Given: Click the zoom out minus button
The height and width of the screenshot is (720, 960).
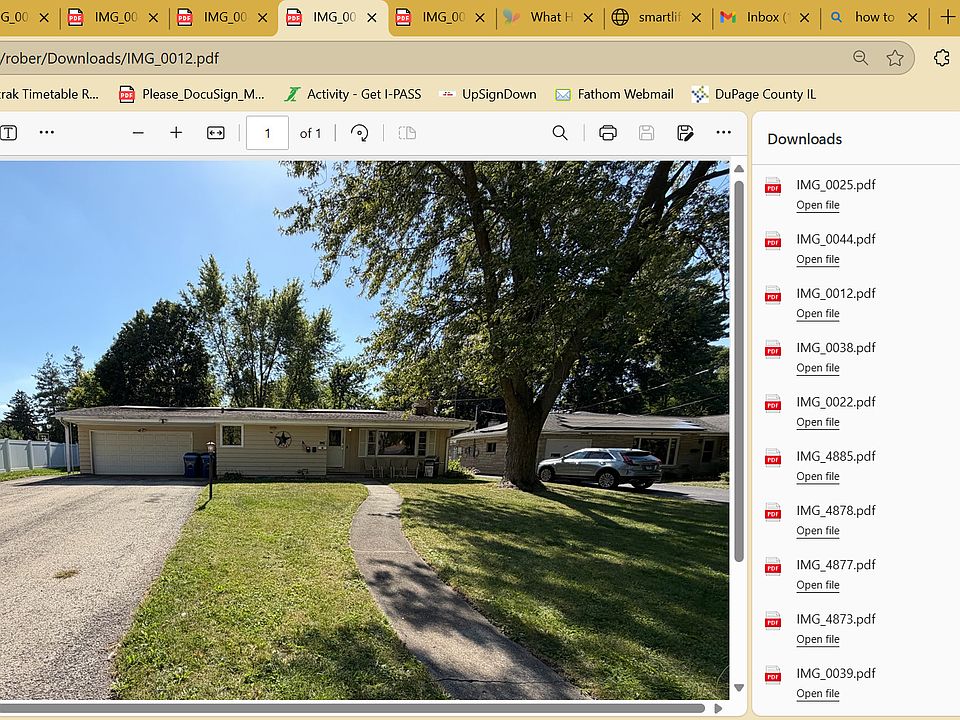Looking at the screenshot, I should tap(138, 133).
